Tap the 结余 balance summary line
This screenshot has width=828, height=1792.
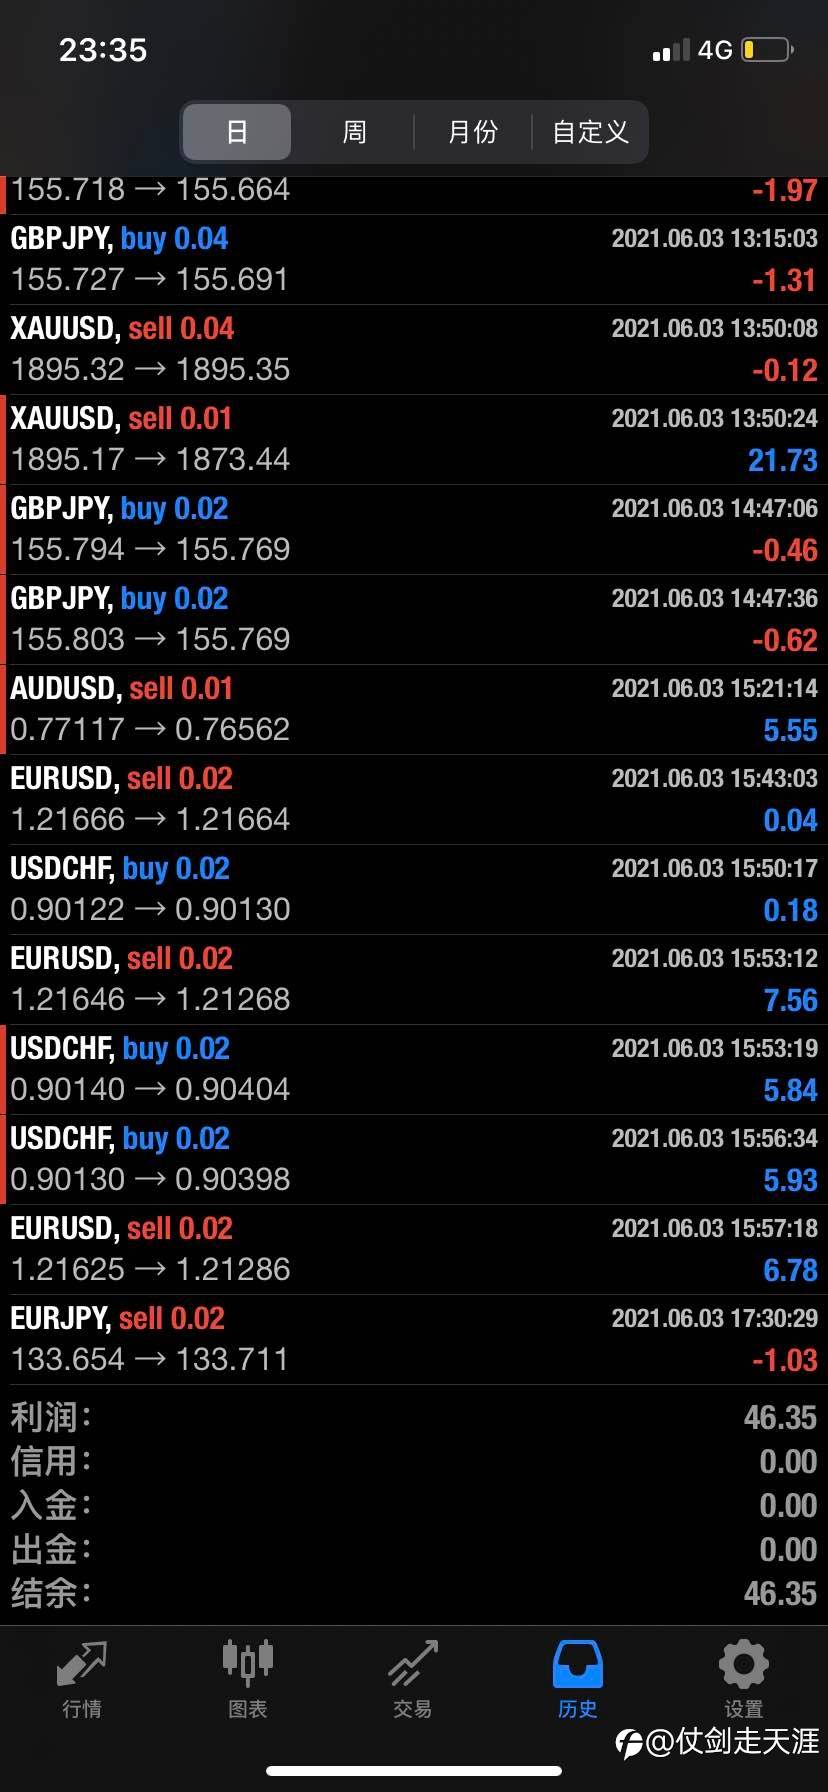tap(414, 1593)
